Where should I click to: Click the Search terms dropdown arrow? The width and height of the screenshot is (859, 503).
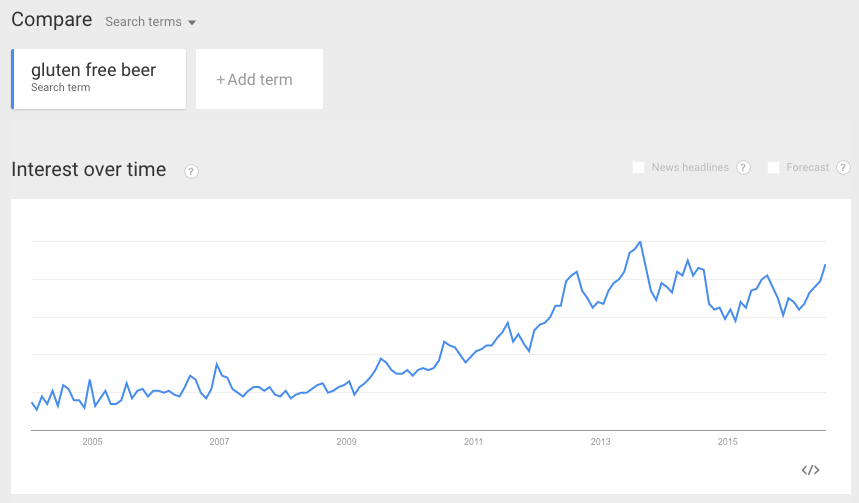click(192, 22)
